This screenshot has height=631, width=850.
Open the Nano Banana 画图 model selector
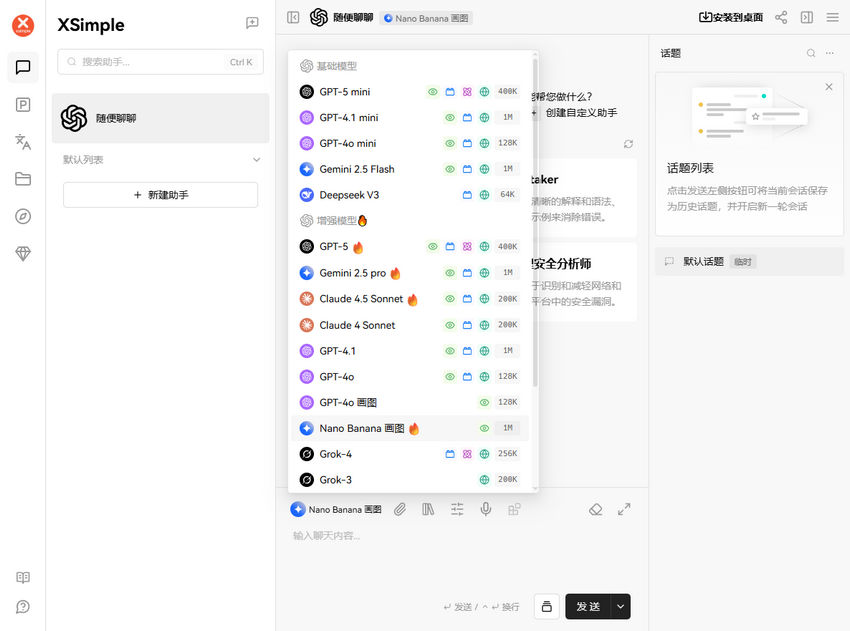[x=336, y=509]
